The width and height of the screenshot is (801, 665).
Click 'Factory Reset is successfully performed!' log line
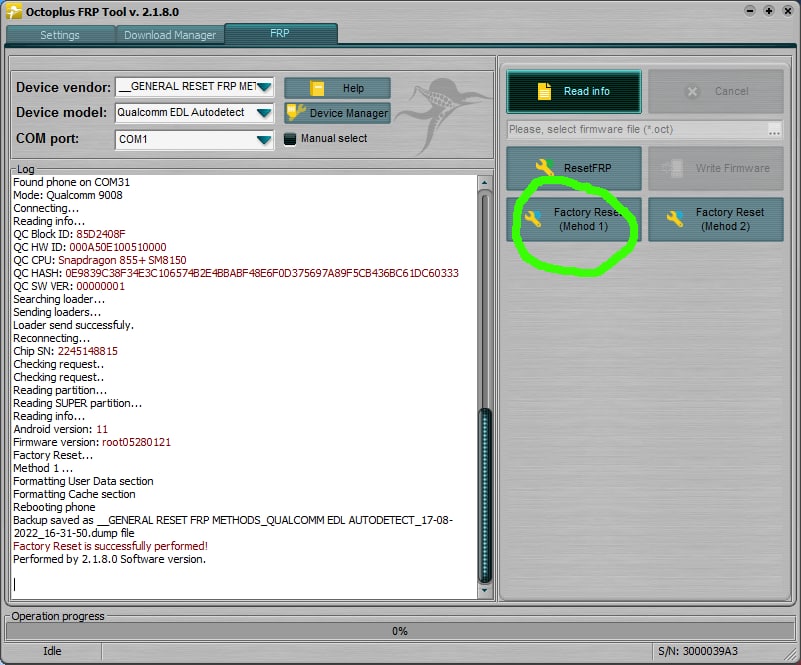pos(110,546)
